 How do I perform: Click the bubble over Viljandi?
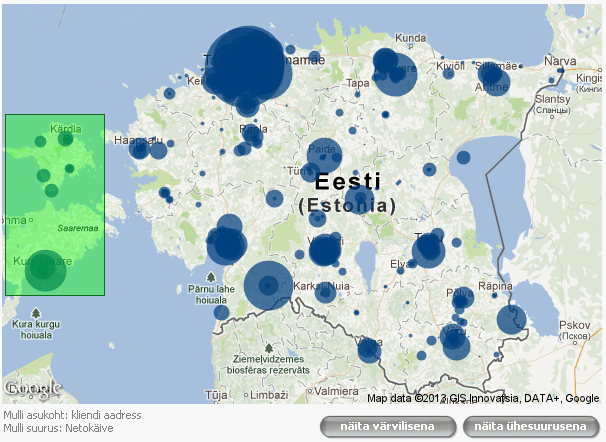[325, 249]
